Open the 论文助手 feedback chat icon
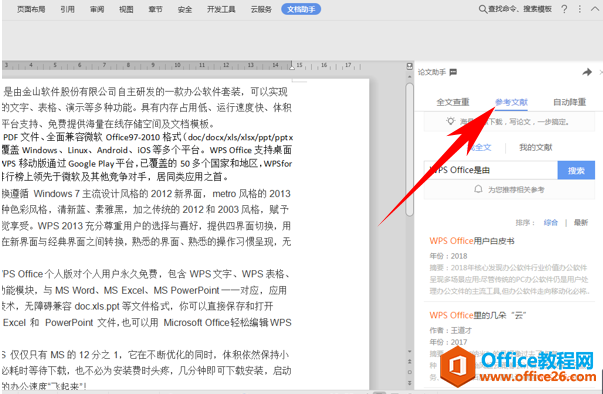603x394 pixels. pyautogui.click(x=453, y=72)
